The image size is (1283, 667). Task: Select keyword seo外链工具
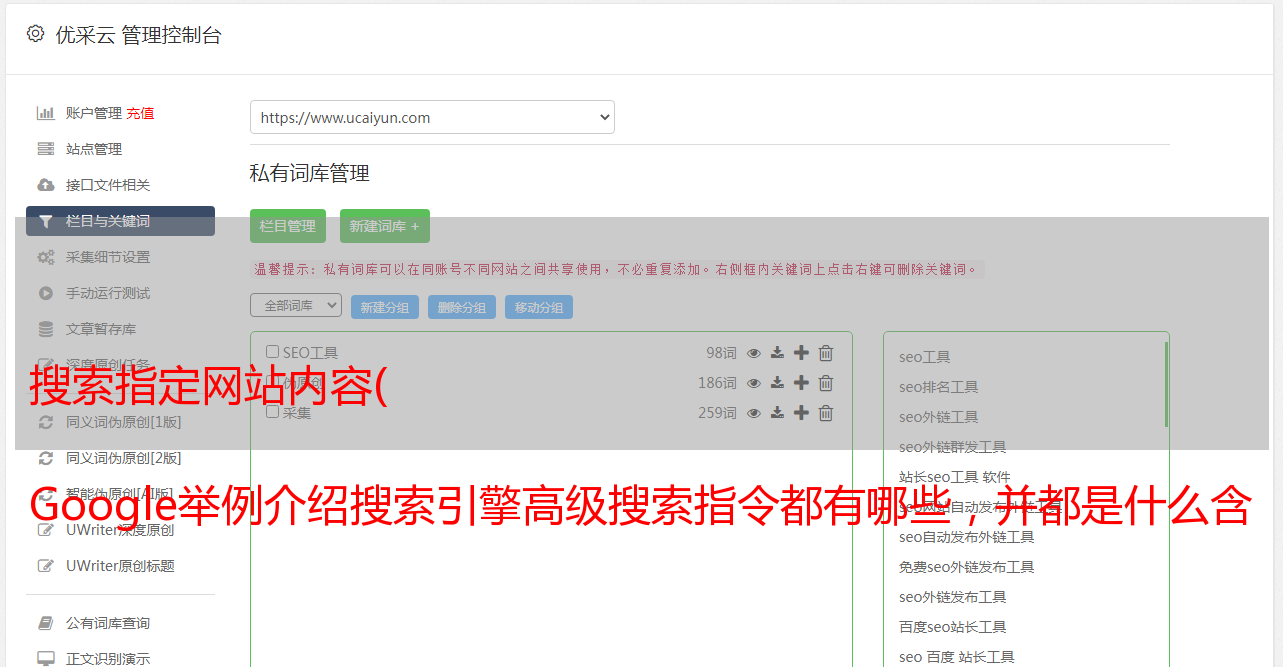pos(939,417)
